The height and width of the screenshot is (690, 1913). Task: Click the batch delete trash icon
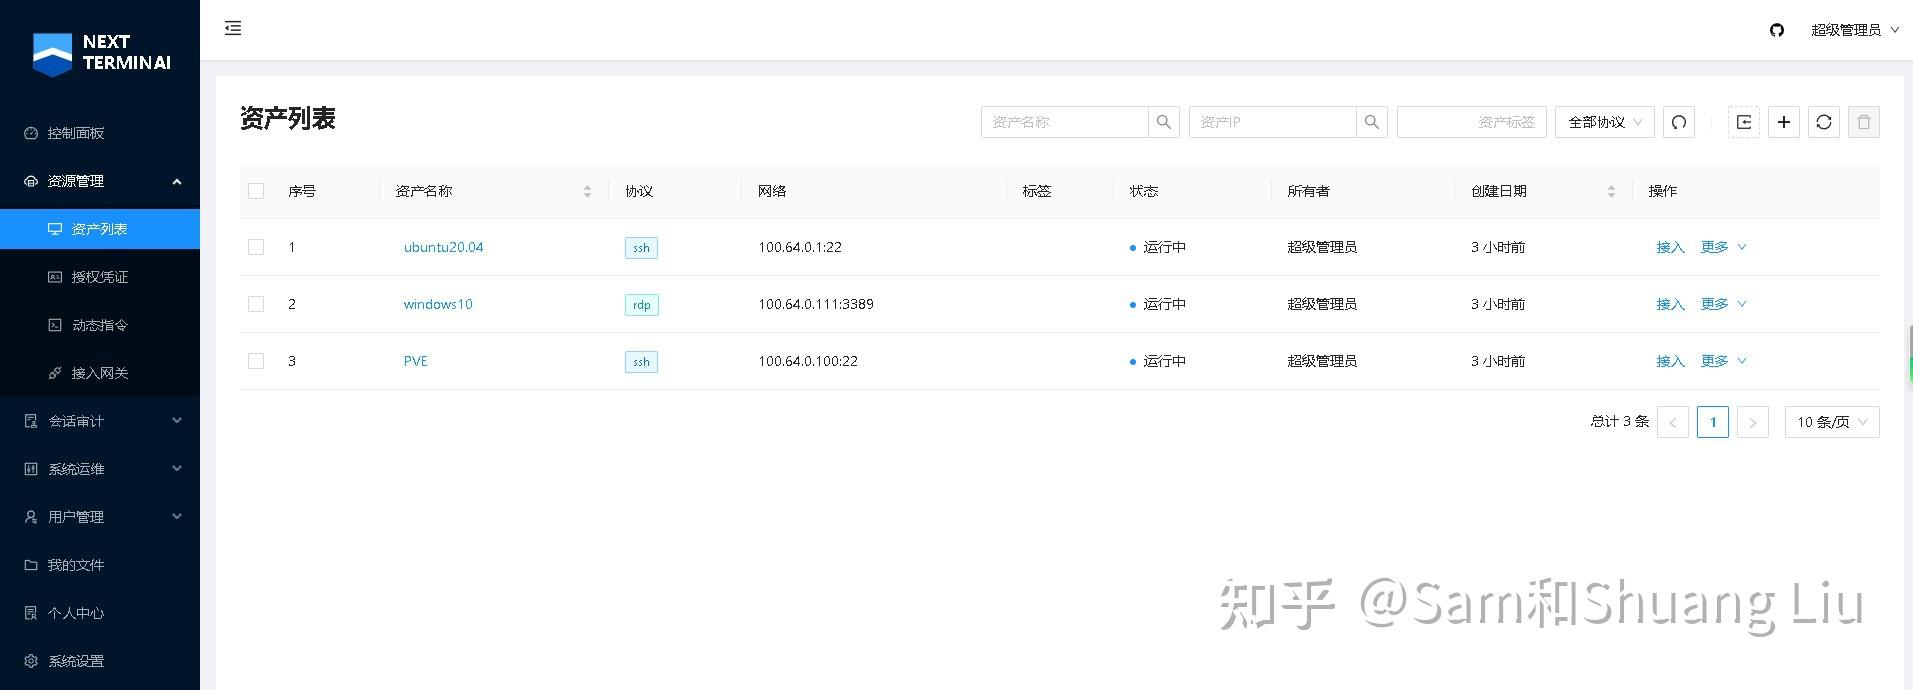pos(1864,122)
